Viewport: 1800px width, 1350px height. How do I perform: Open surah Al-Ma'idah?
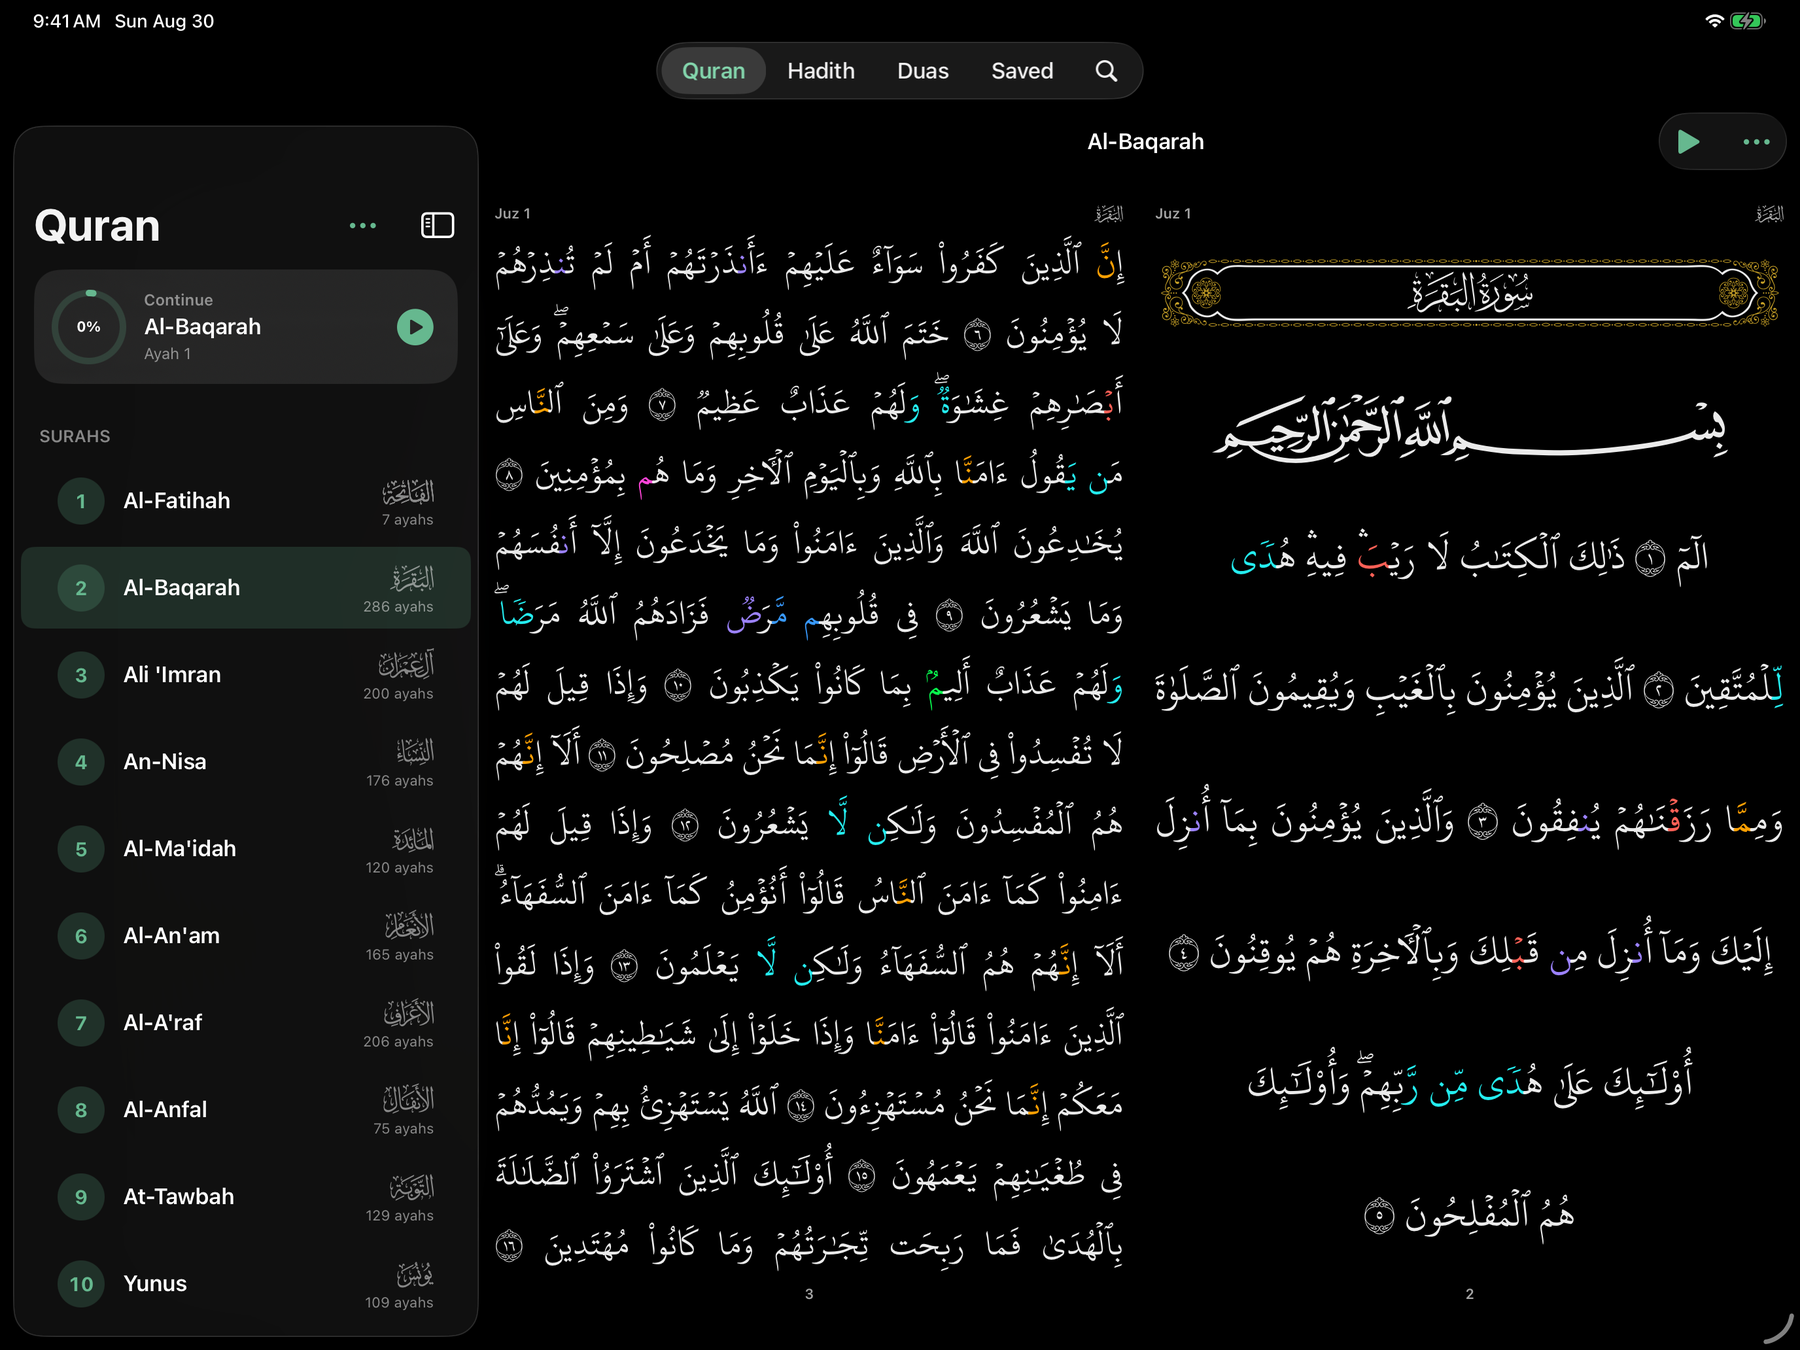click(x=246, y=849)
